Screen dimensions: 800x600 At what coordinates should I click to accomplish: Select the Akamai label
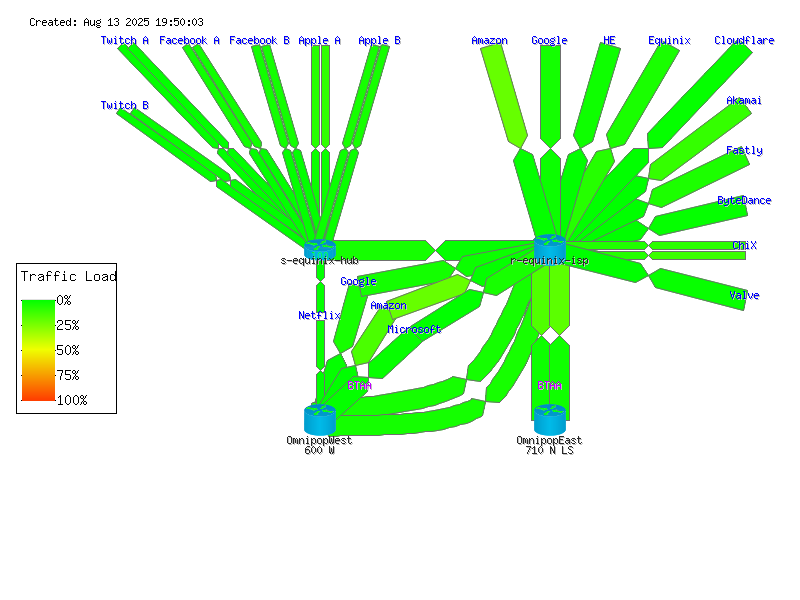click(744, 100)
